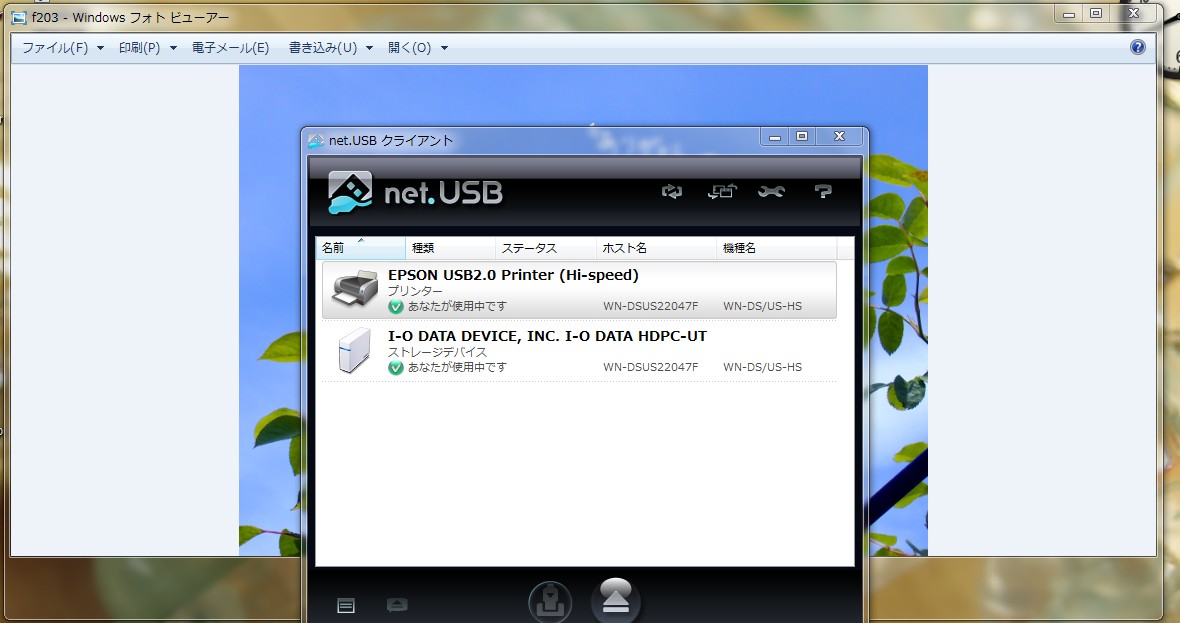Click あなたが使用中です status under EPSON printer
This screenshot has height=623, width=1180.
pos(458,306)
